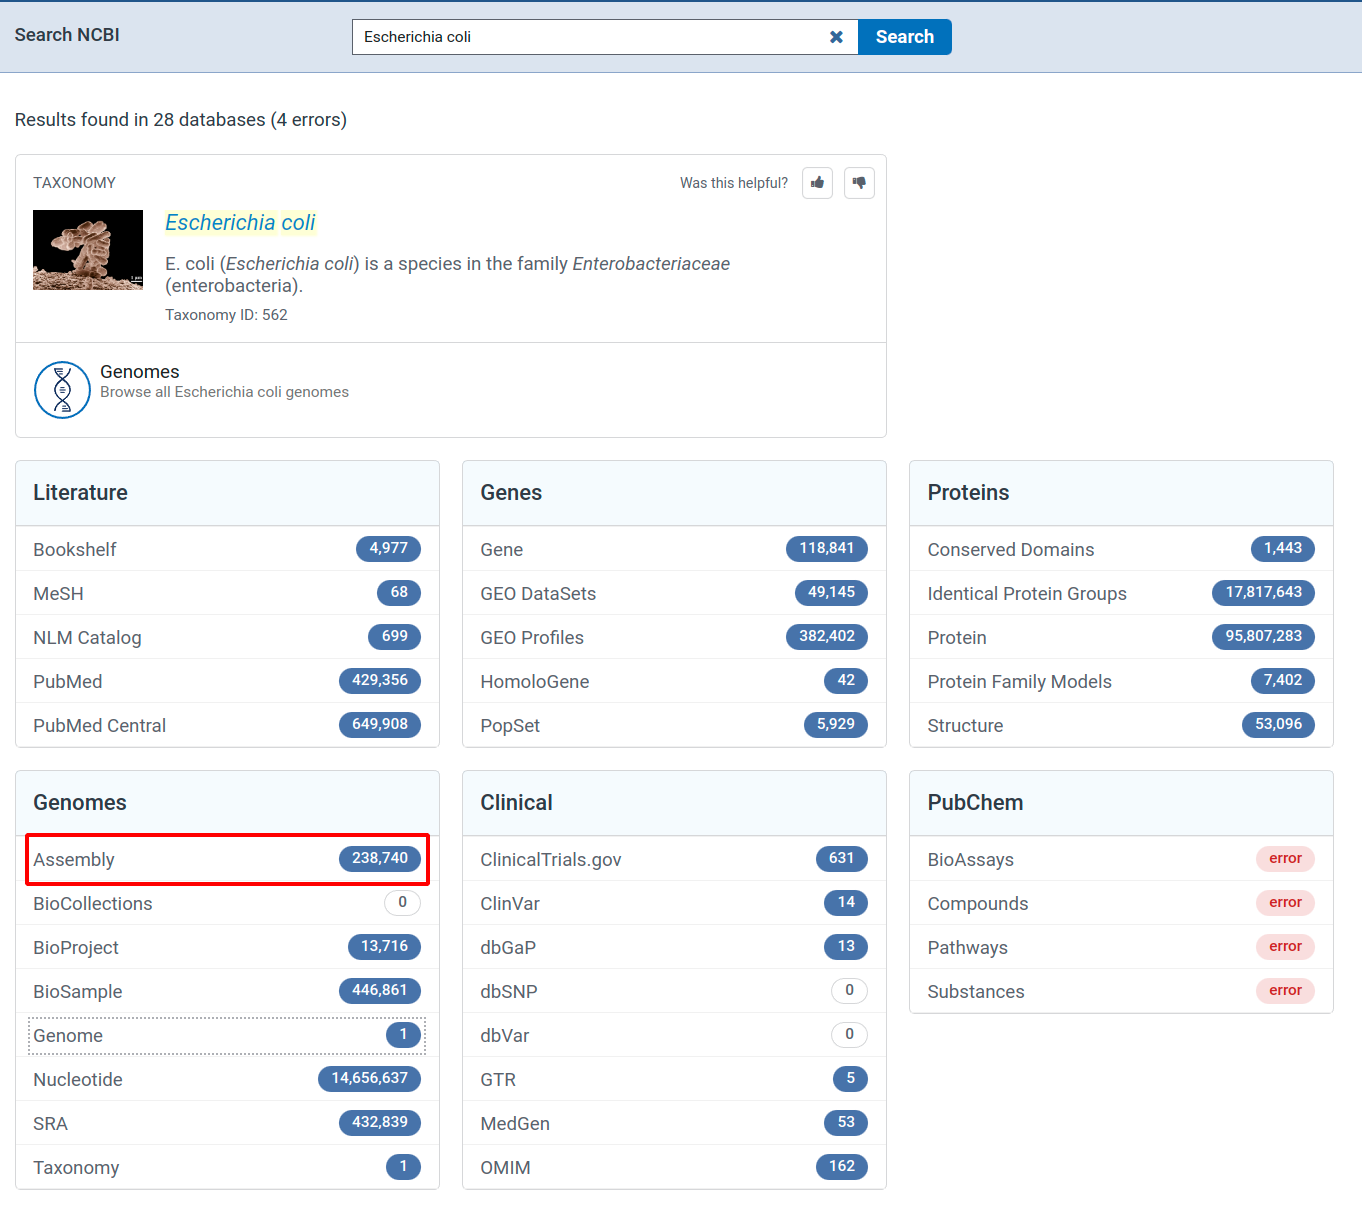Open ClinicalTrials.gov results

click(x=674, y=859)
